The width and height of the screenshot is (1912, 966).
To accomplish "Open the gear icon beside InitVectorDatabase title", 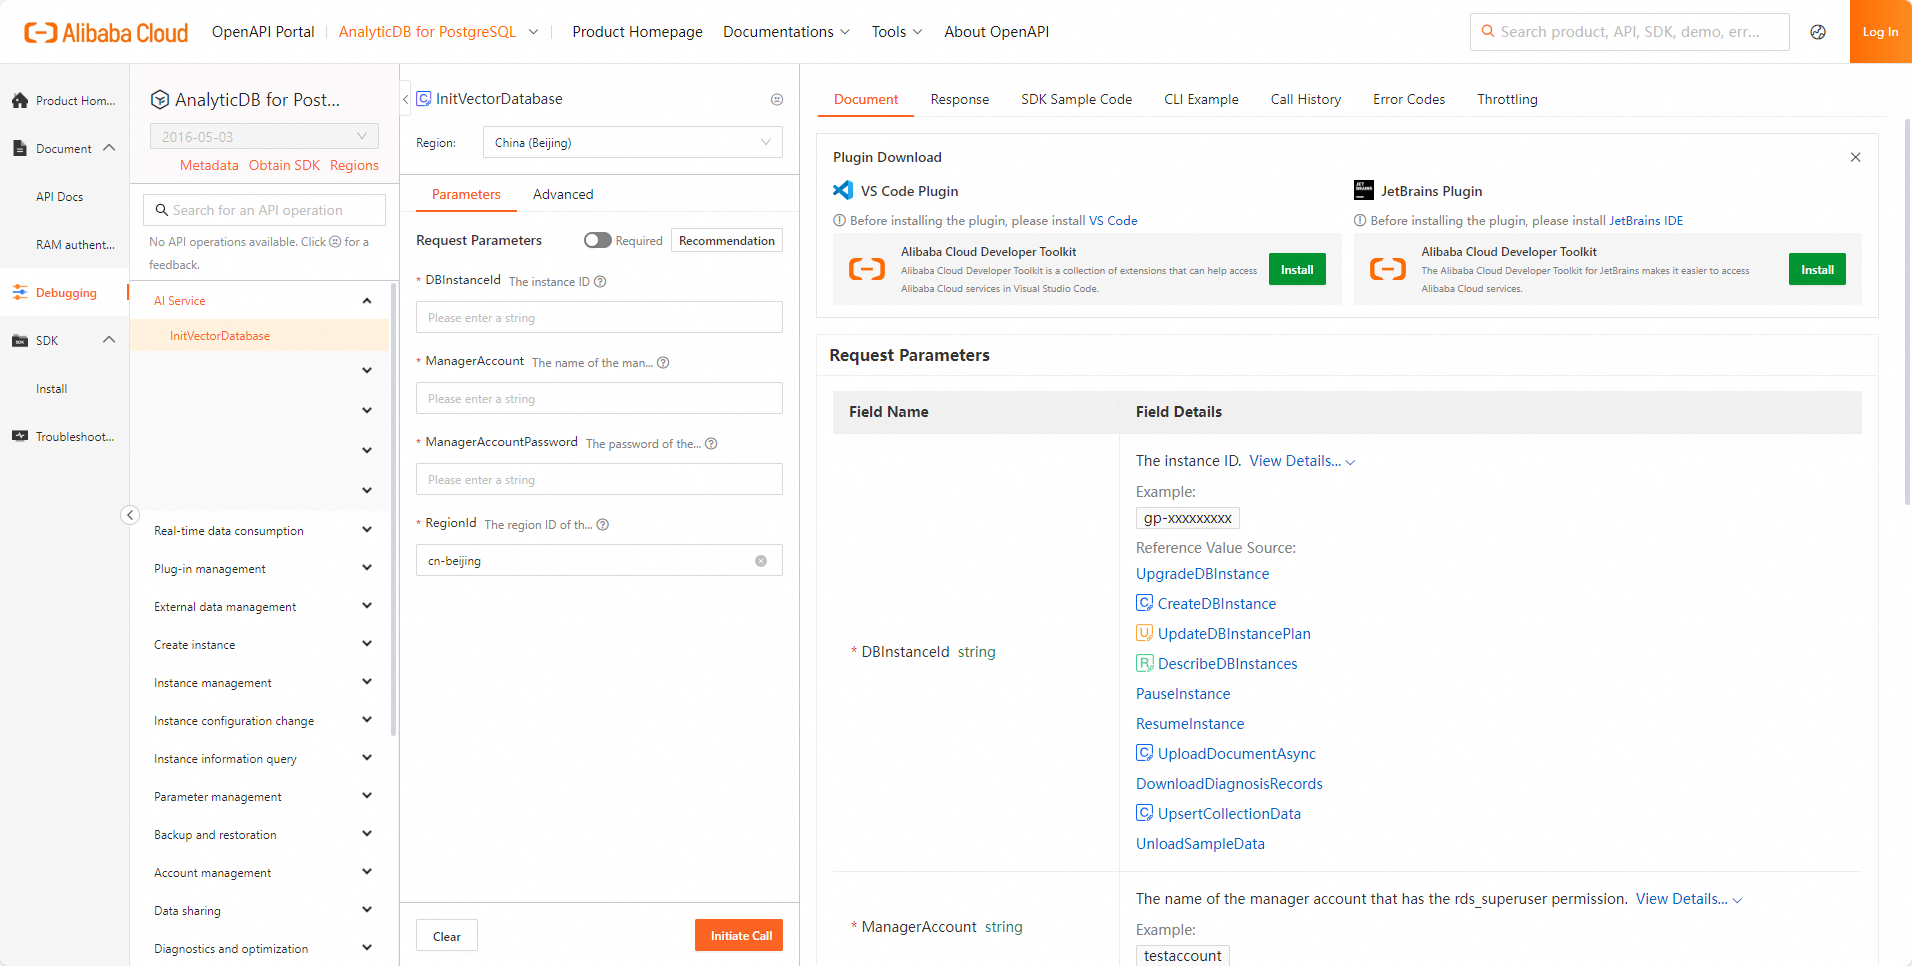I will point(777,99).
